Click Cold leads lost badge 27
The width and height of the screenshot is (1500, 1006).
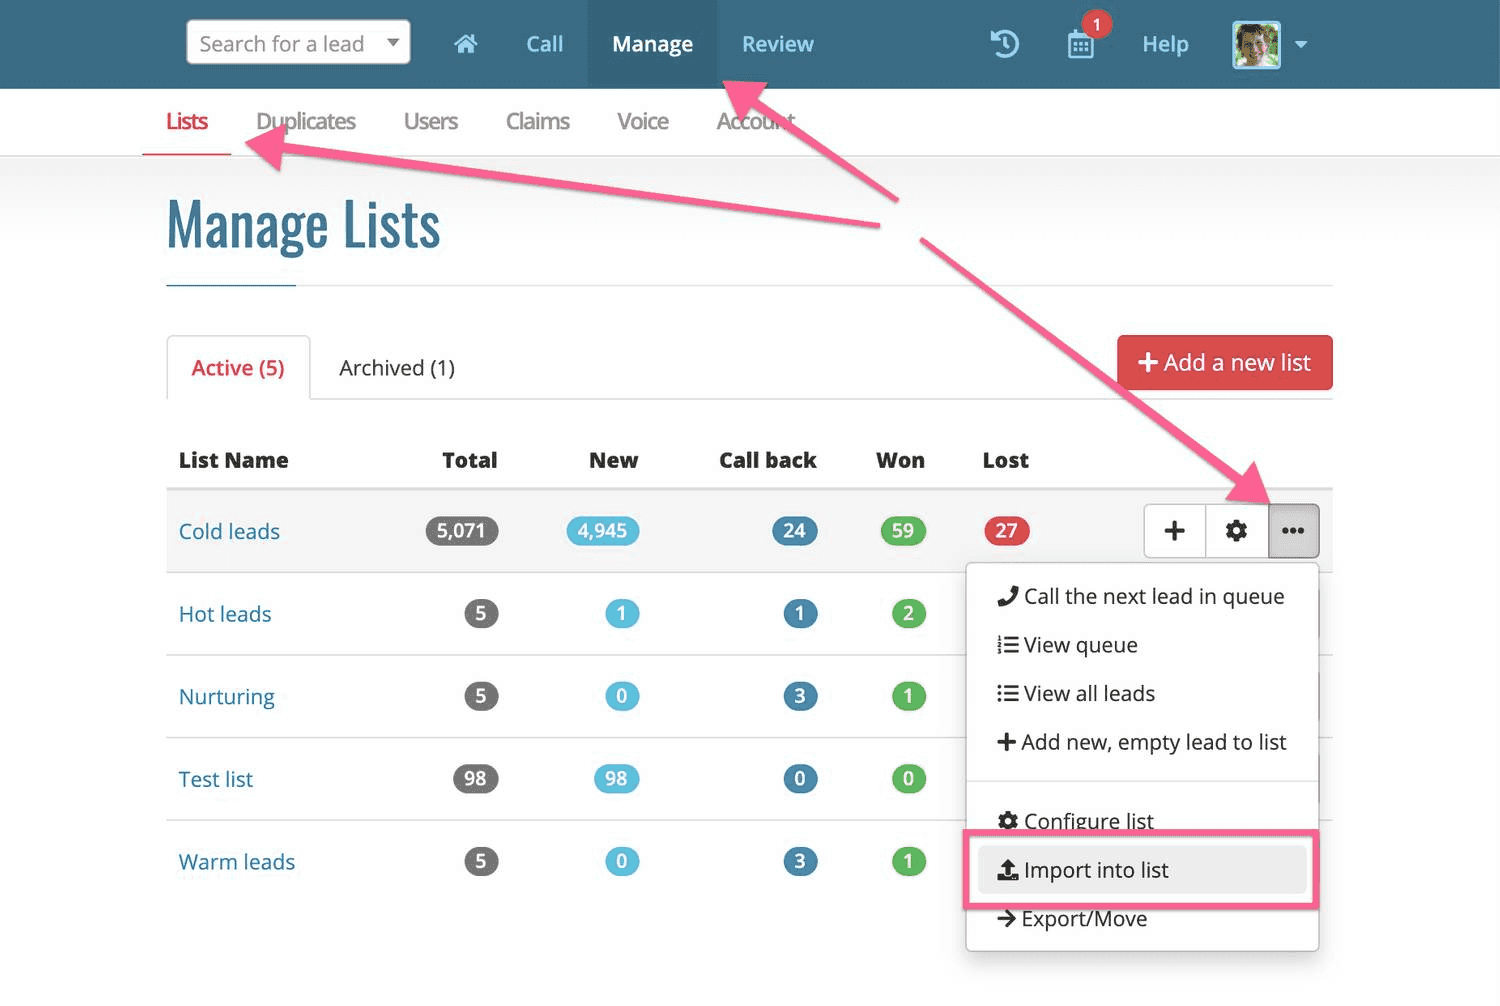tap(1007, 530)
